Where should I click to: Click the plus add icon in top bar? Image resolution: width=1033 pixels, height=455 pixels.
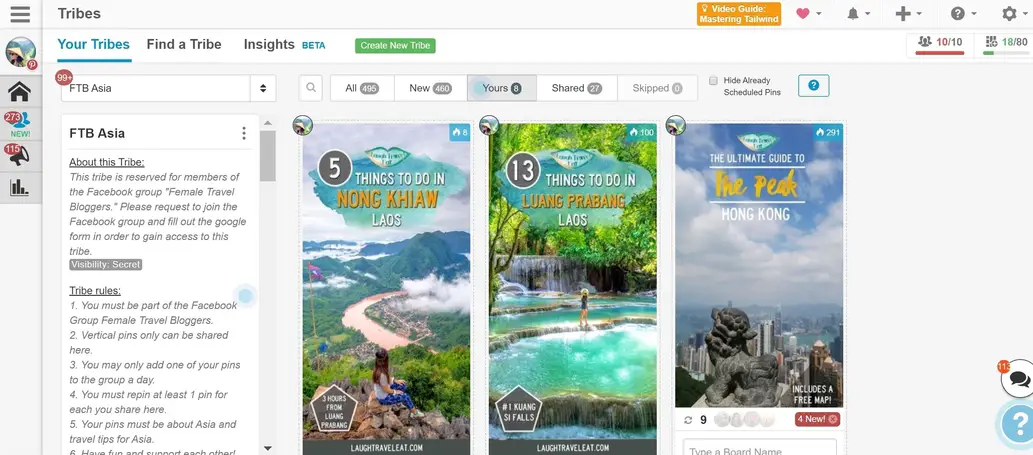point(903,14)
